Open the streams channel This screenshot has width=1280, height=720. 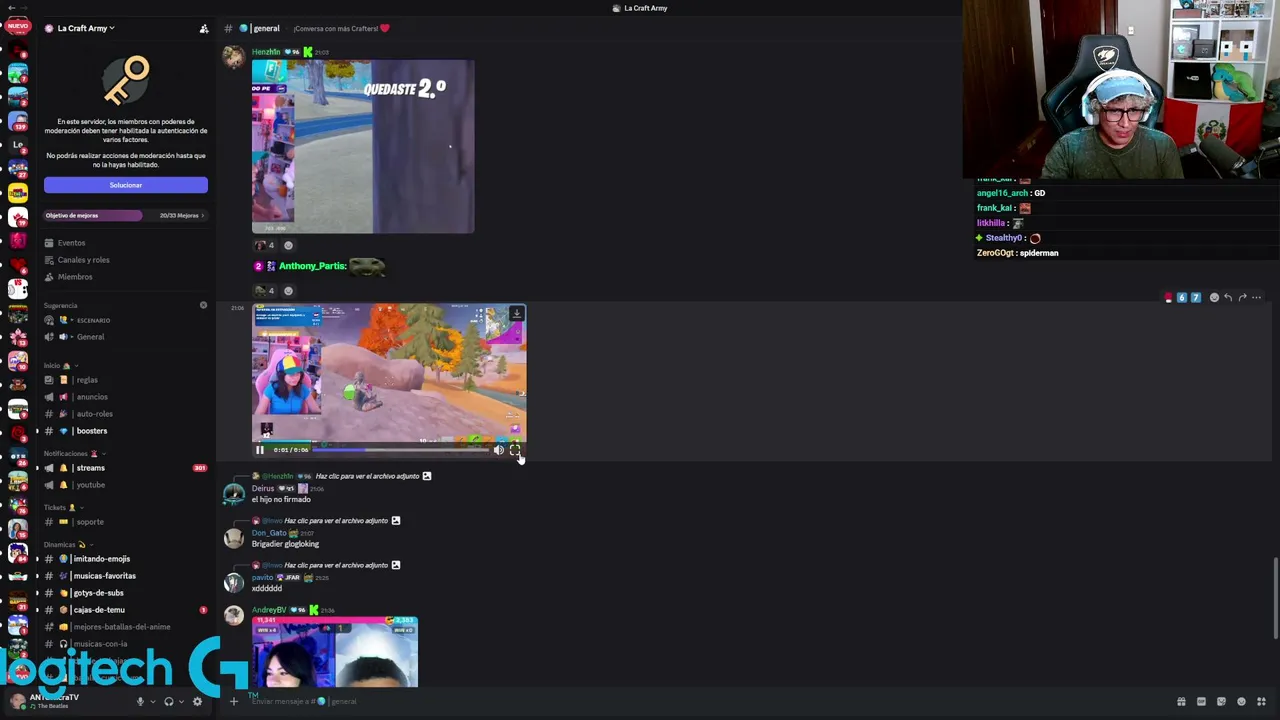pyautogui.click(x=90, y=468)
